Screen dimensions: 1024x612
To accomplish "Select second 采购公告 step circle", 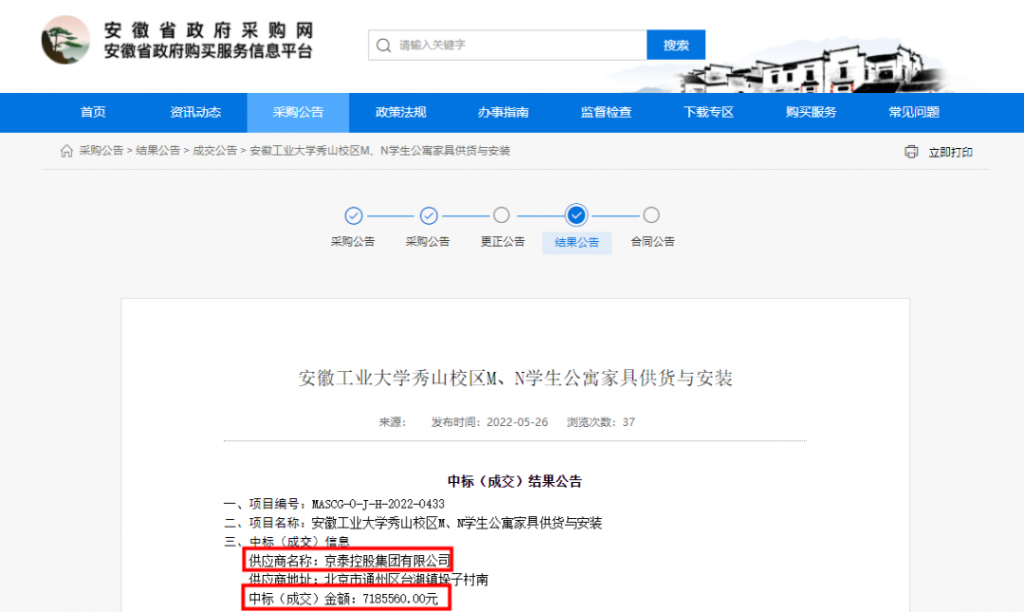I will click(428, 215).
